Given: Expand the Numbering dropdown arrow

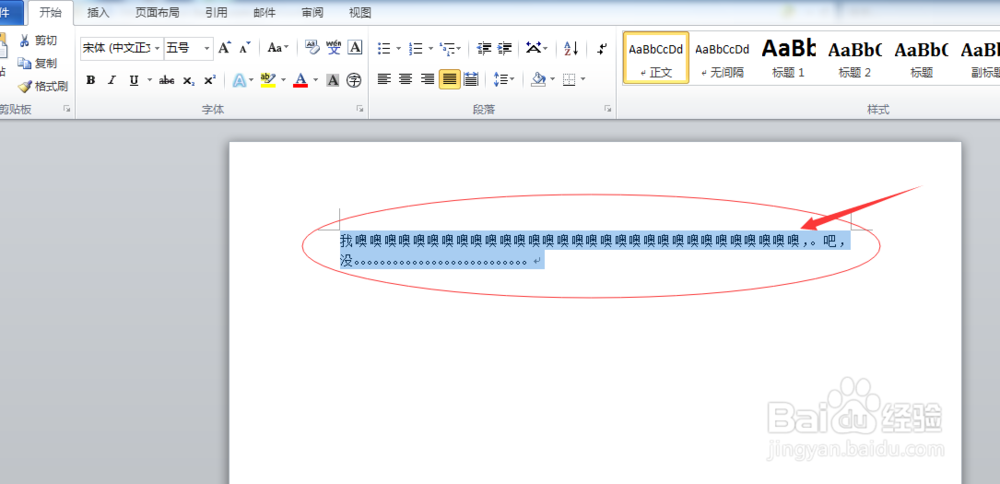Looking at the screenshot, I should tap(430, 48).
